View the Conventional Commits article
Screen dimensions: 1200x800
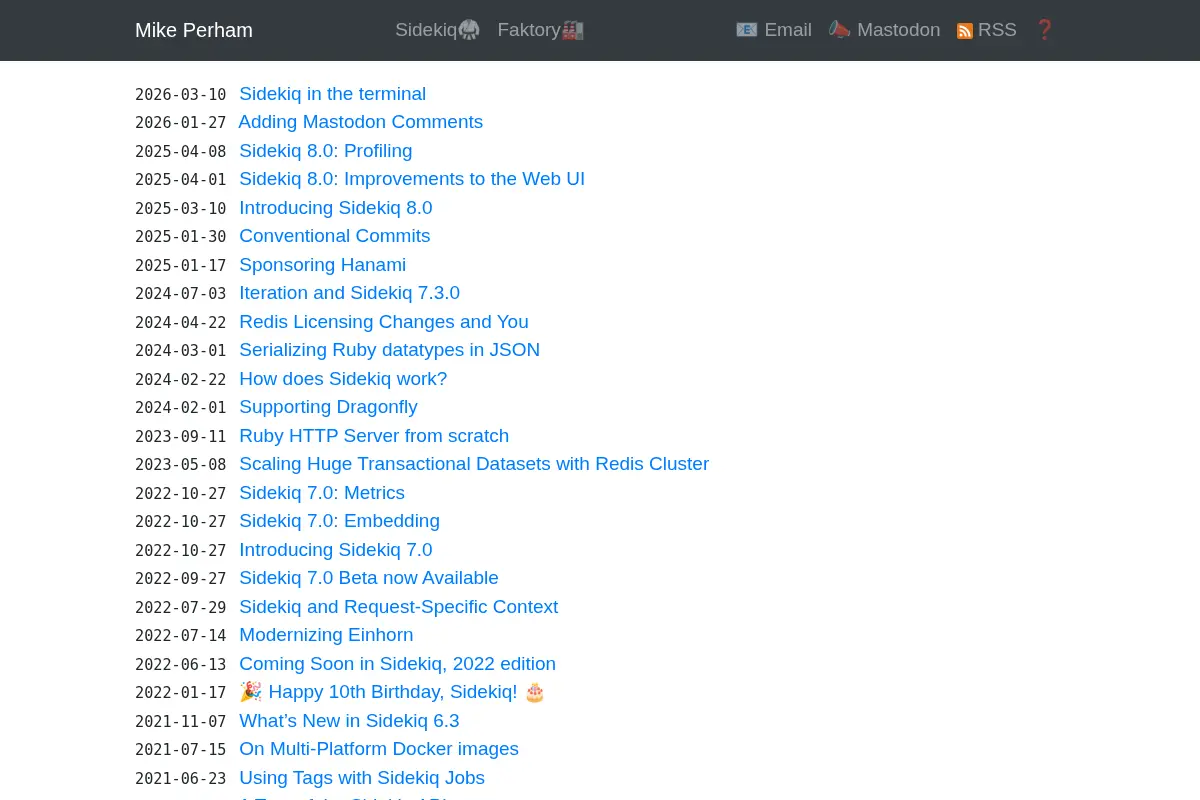point(334,236)
